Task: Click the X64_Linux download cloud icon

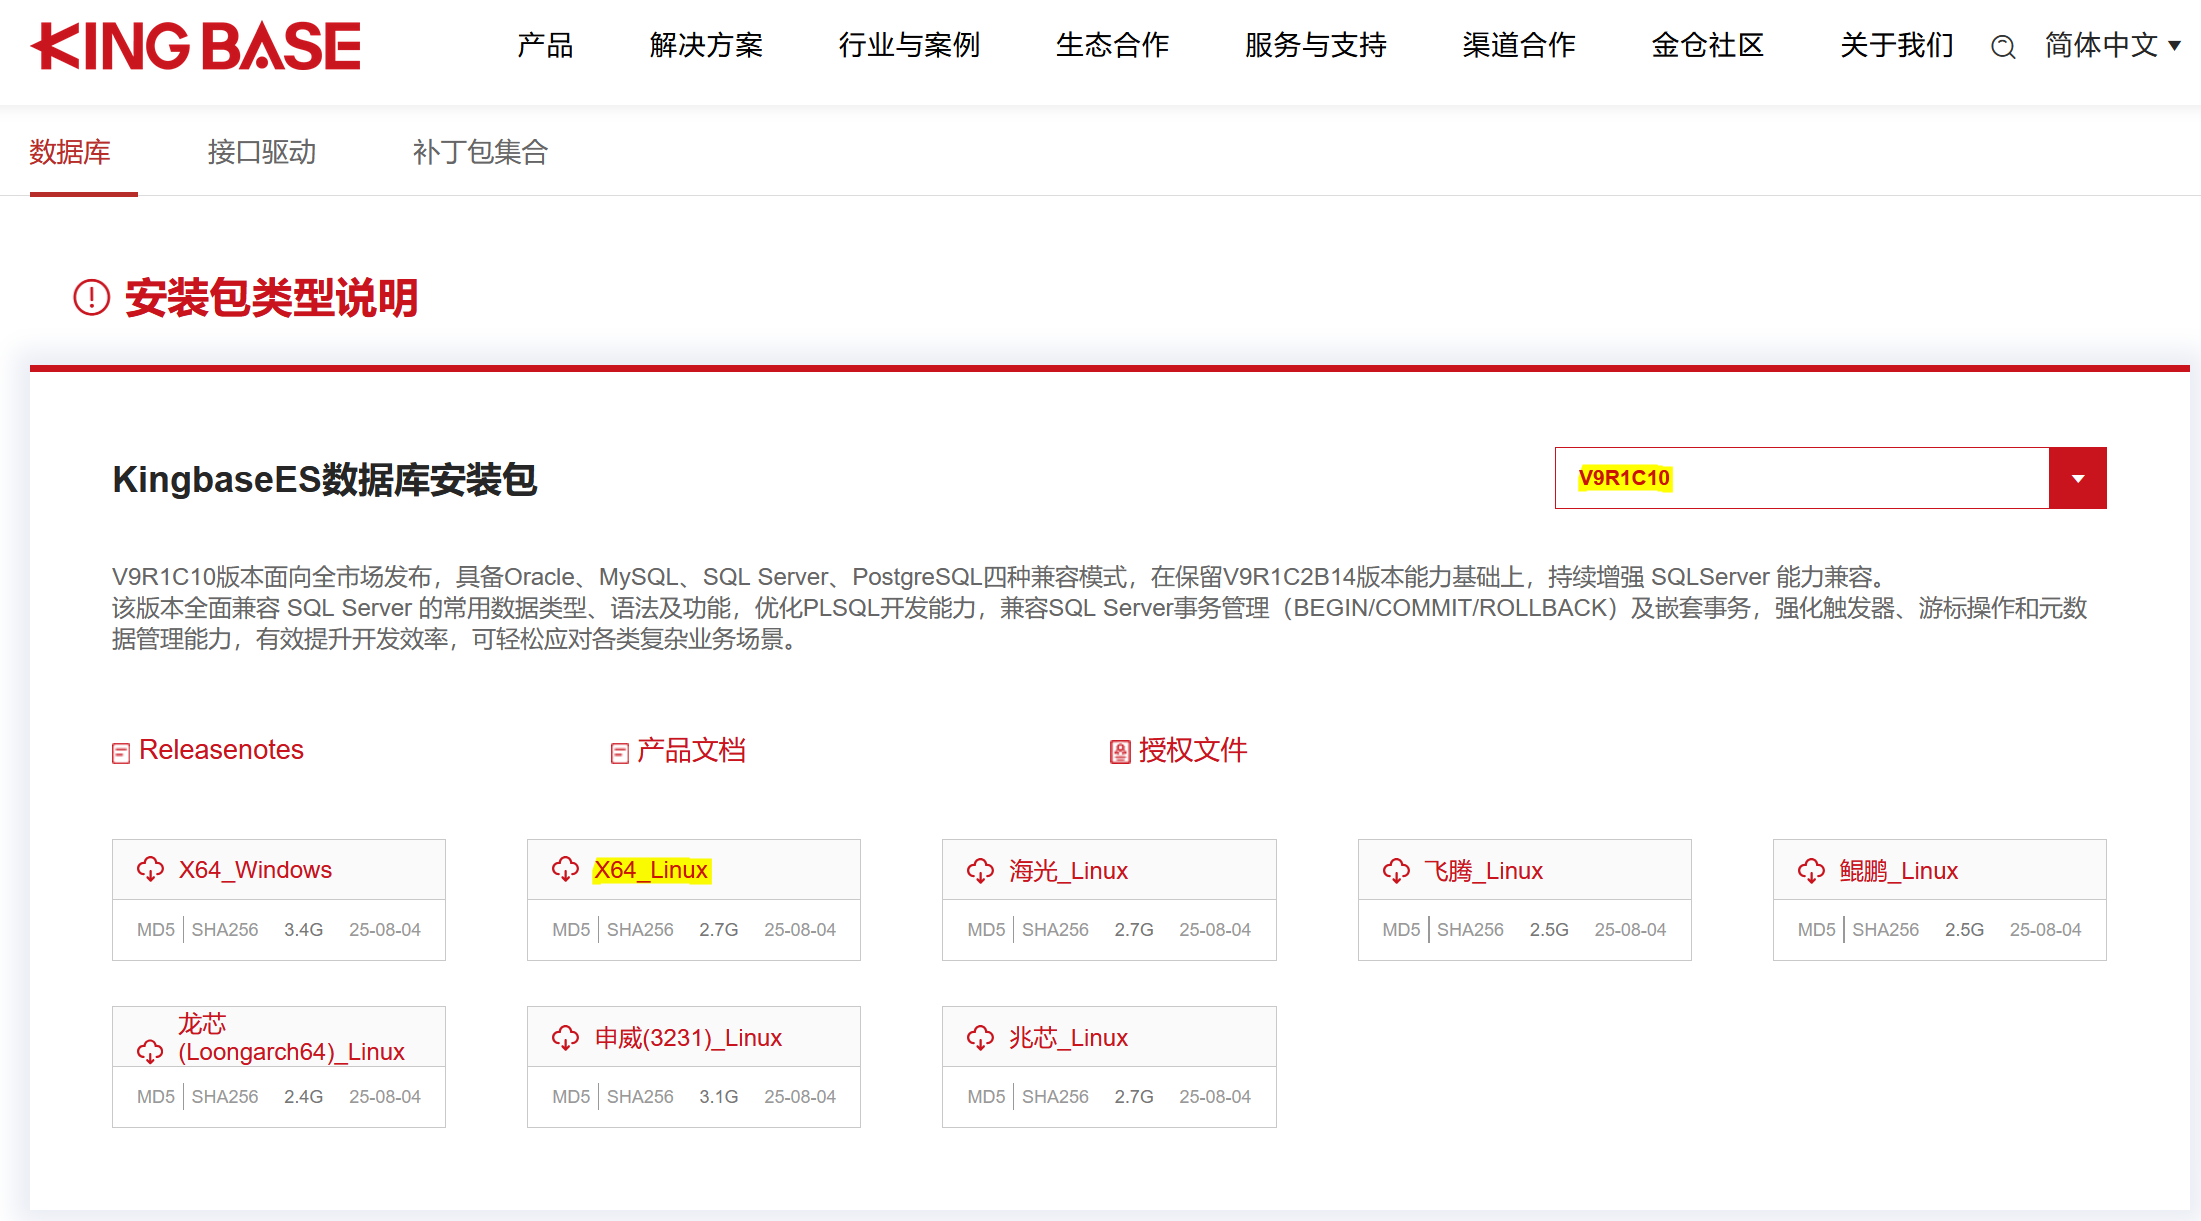Action: [x=565, y=869]
